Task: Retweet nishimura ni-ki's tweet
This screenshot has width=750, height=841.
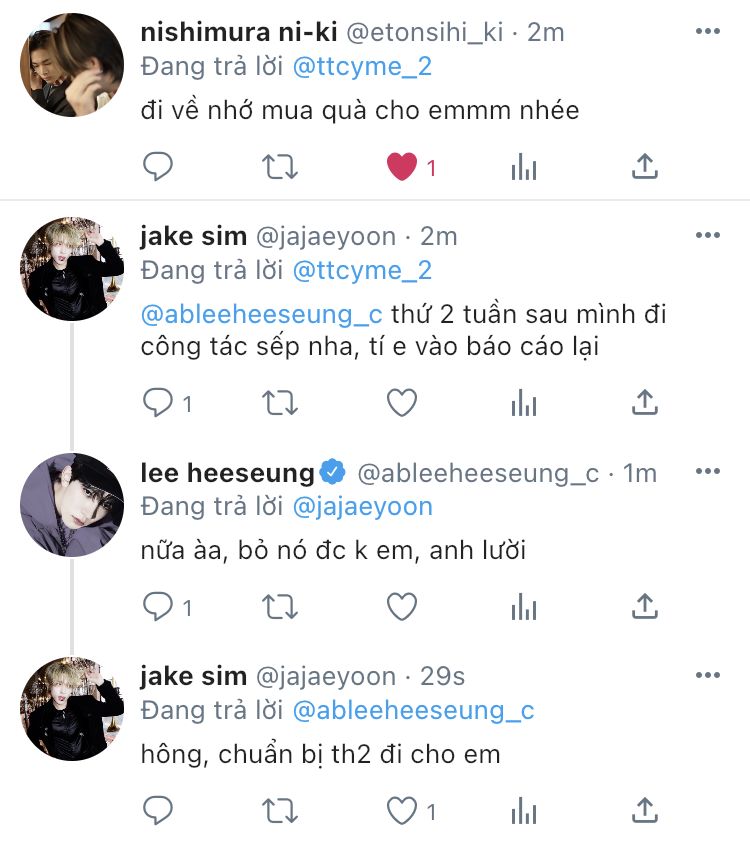Action: point(280,166)
